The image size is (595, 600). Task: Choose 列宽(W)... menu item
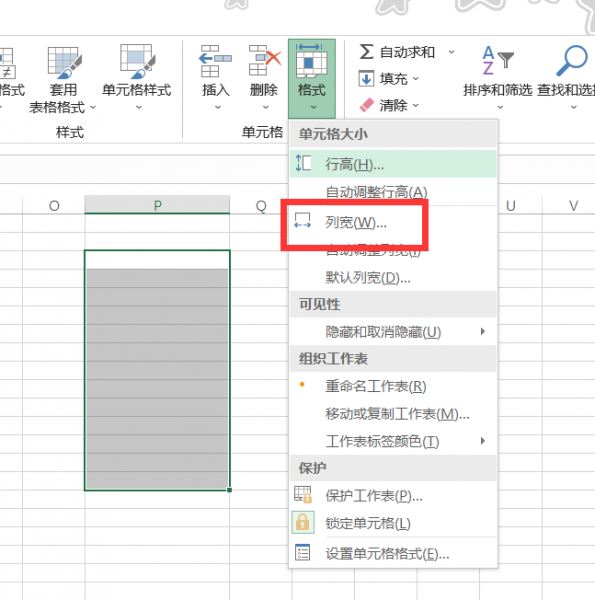pos(393,222)
